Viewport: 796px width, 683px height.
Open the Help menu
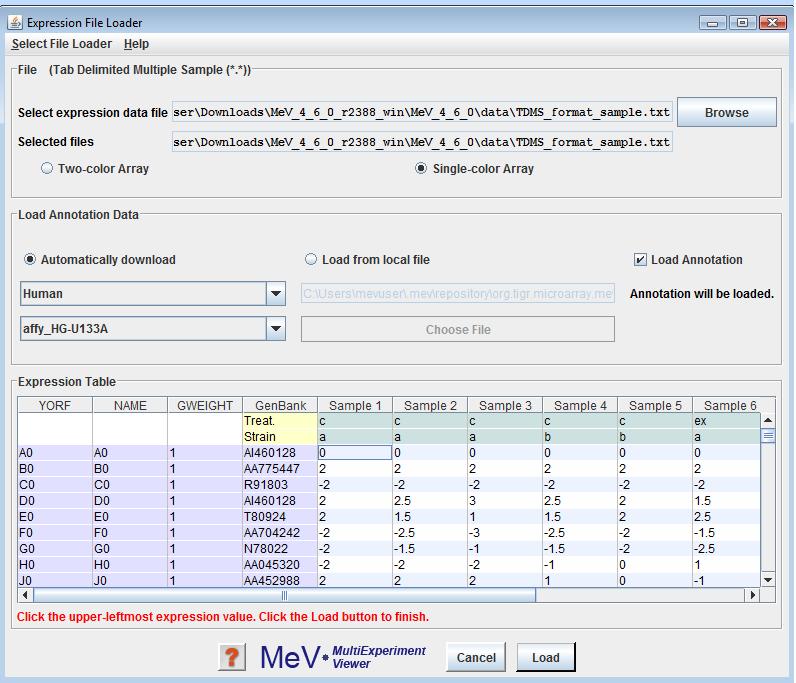click(x=136, y=44)
